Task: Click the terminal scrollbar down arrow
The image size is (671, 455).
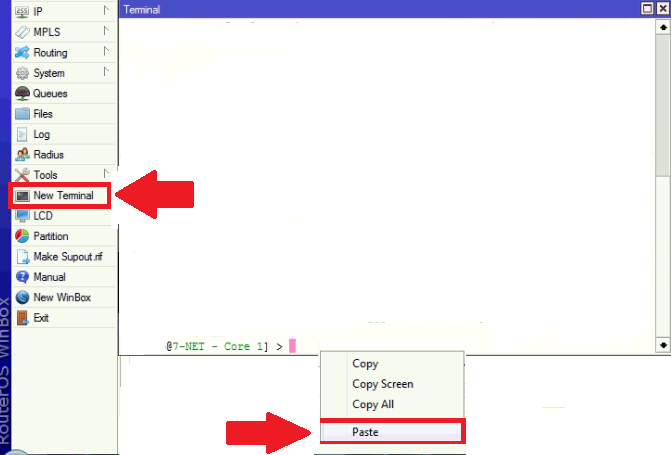Action: (x=663, y=345)
